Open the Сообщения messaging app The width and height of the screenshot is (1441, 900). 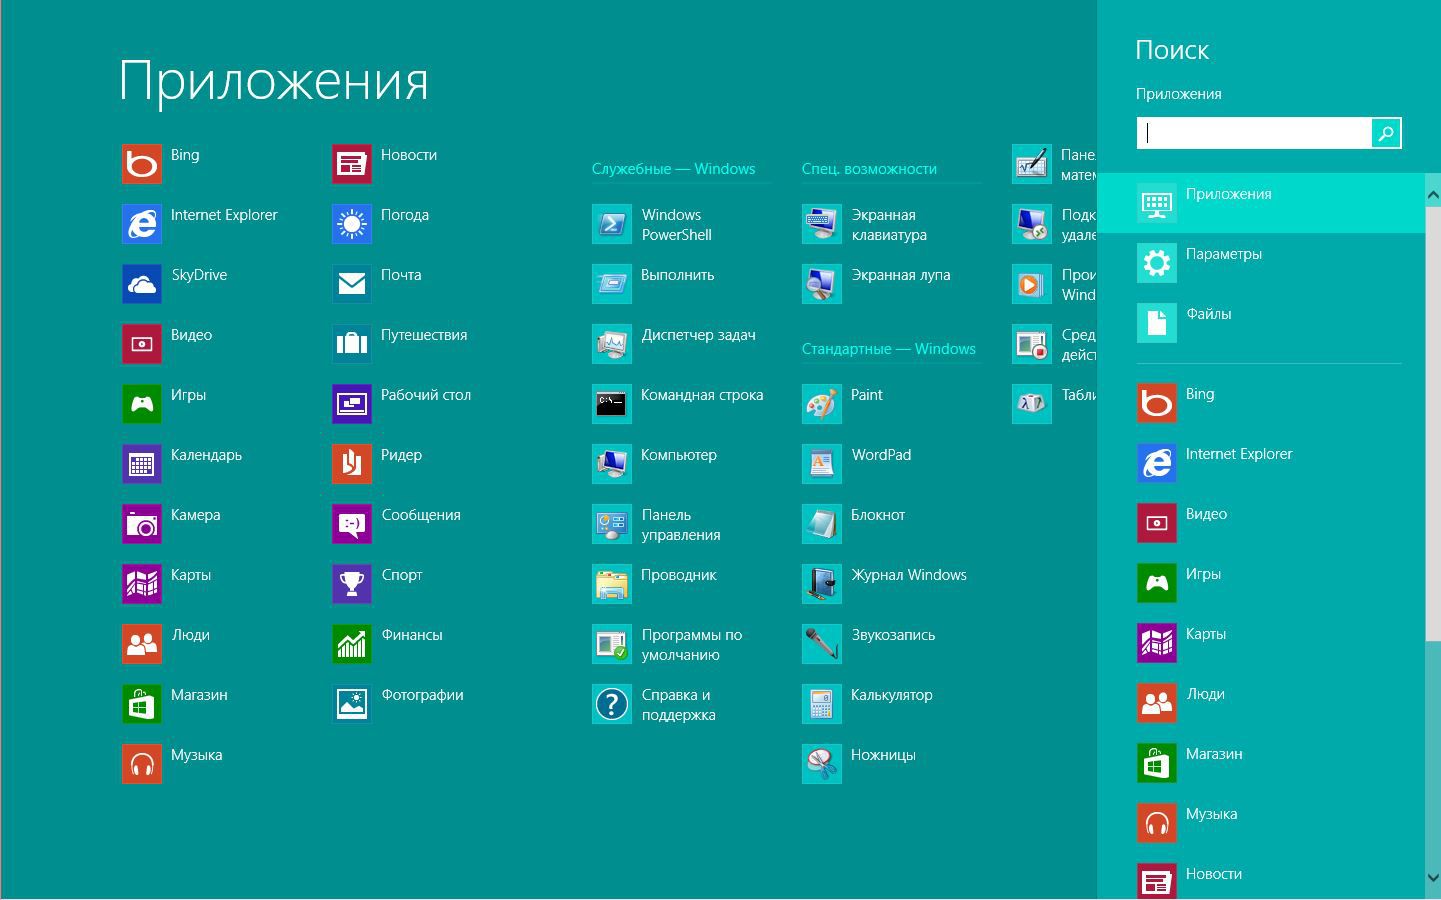point(396,524)
